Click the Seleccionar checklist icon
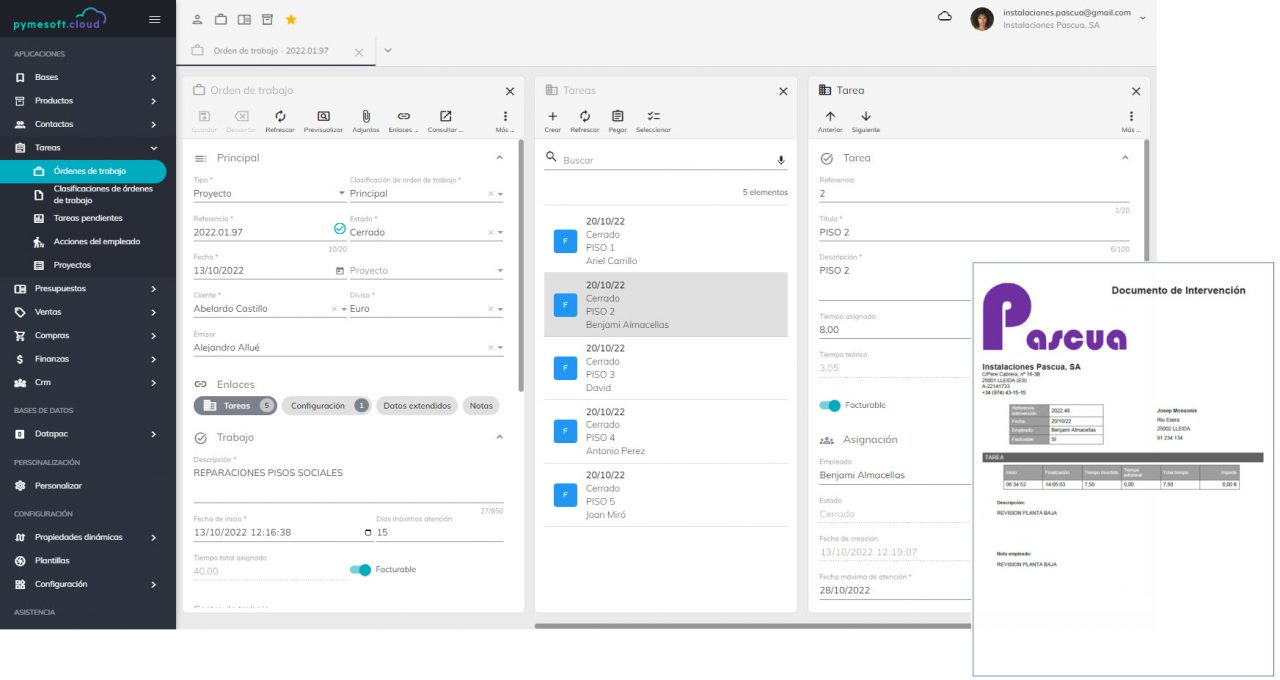The height and width of the screenshot is (680, 1280). [x=653, y=117]
